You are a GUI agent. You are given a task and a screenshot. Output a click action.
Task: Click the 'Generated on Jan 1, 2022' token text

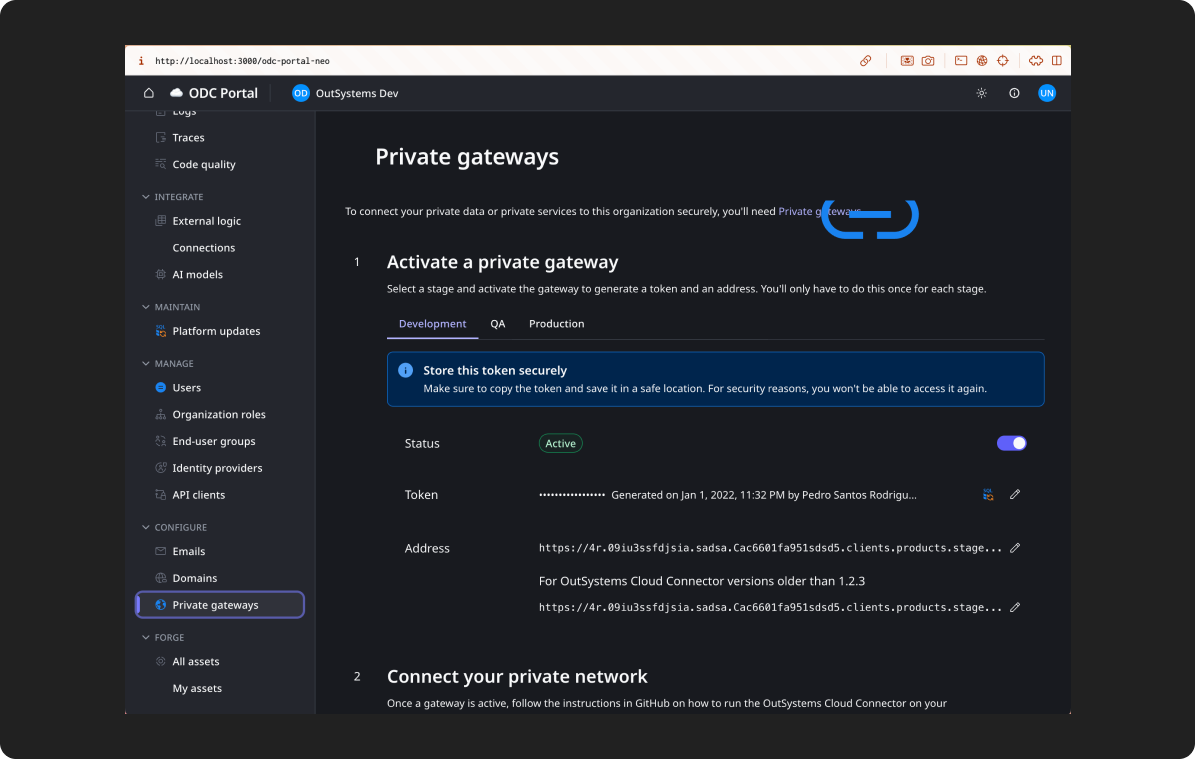pos(764,495)
